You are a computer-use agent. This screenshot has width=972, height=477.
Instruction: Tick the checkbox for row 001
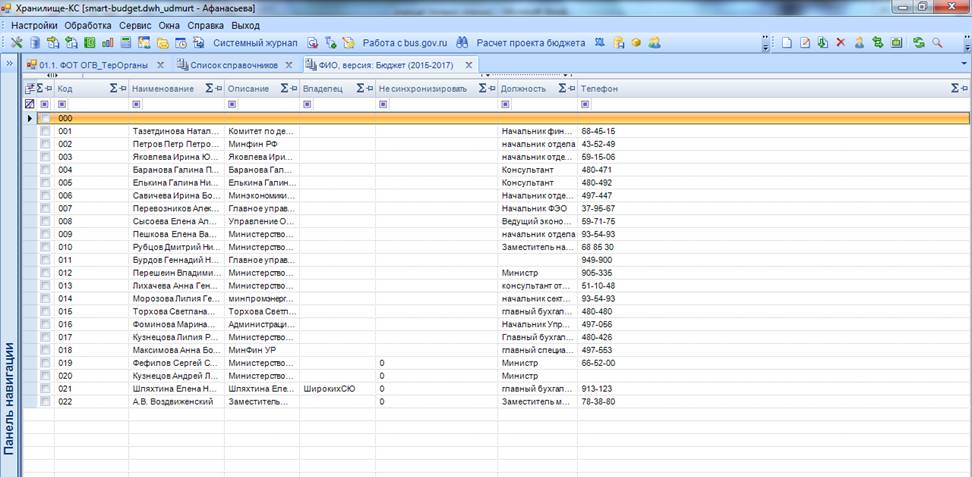[45, 131]
